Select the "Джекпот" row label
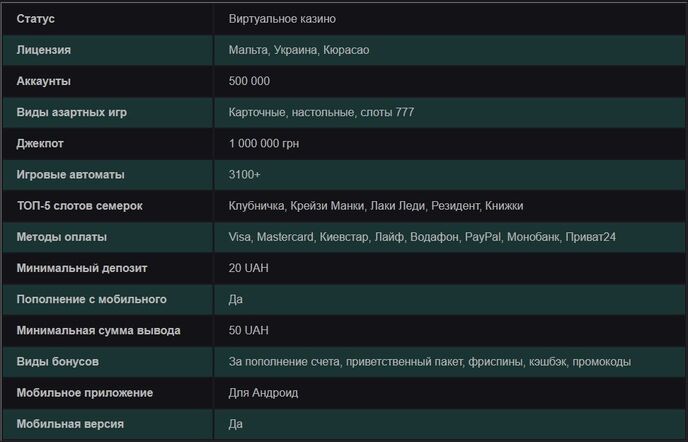 click(40, 143)
